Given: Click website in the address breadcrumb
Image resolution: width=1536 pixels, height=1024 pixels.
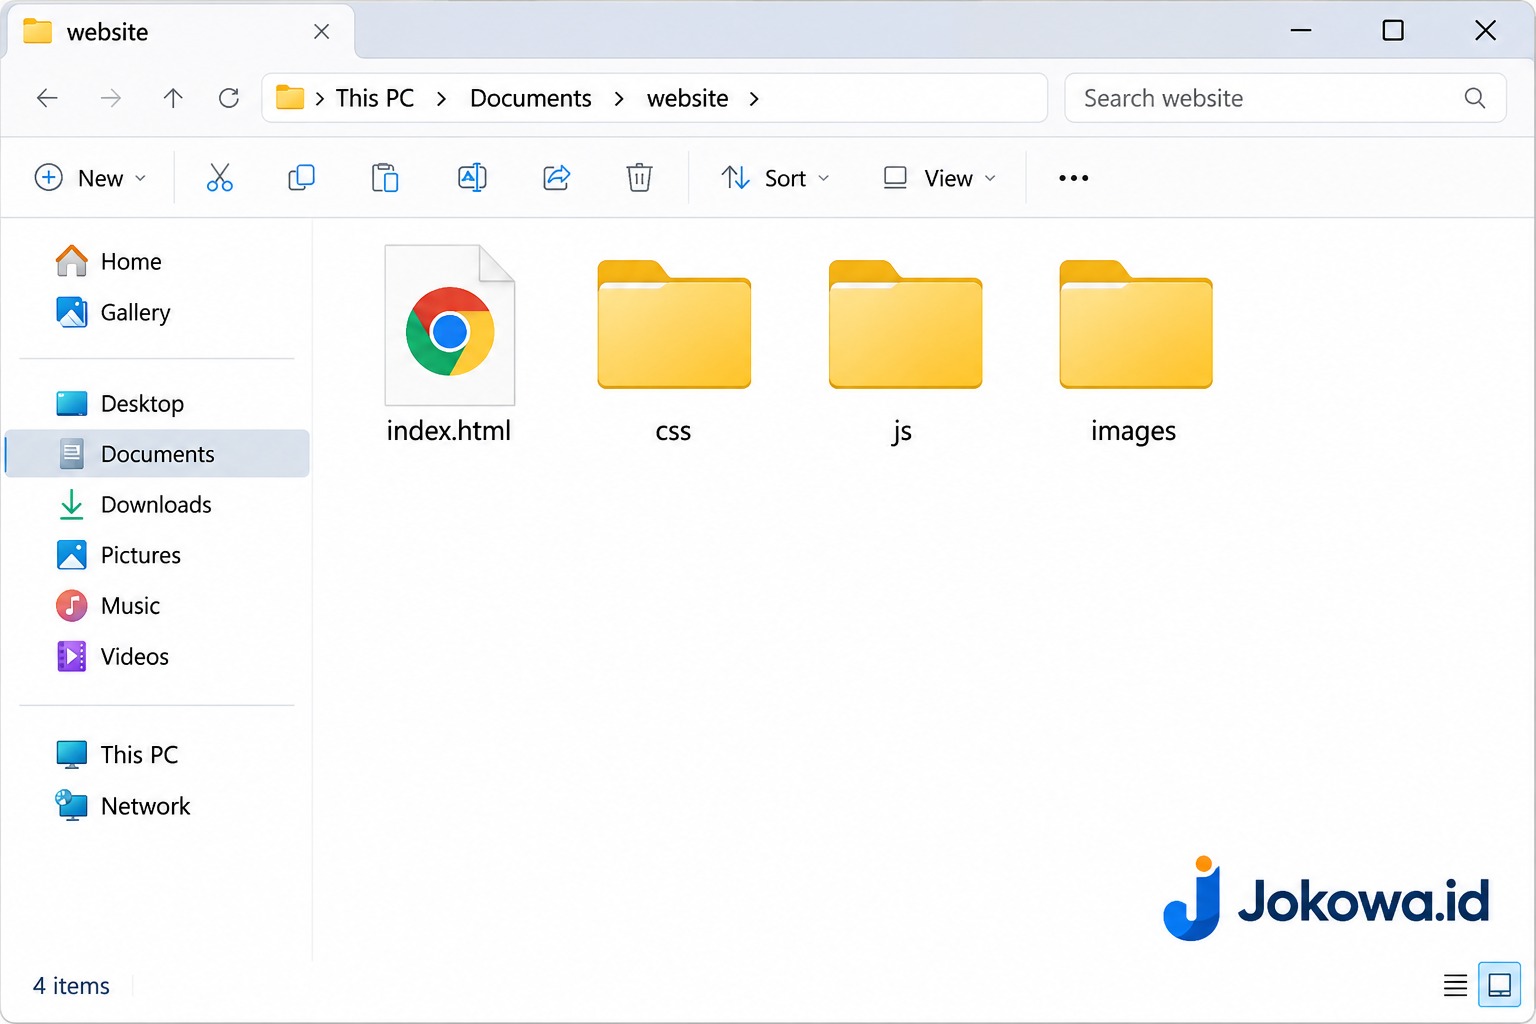Looking at the screenshot, I should coord(687,98).
